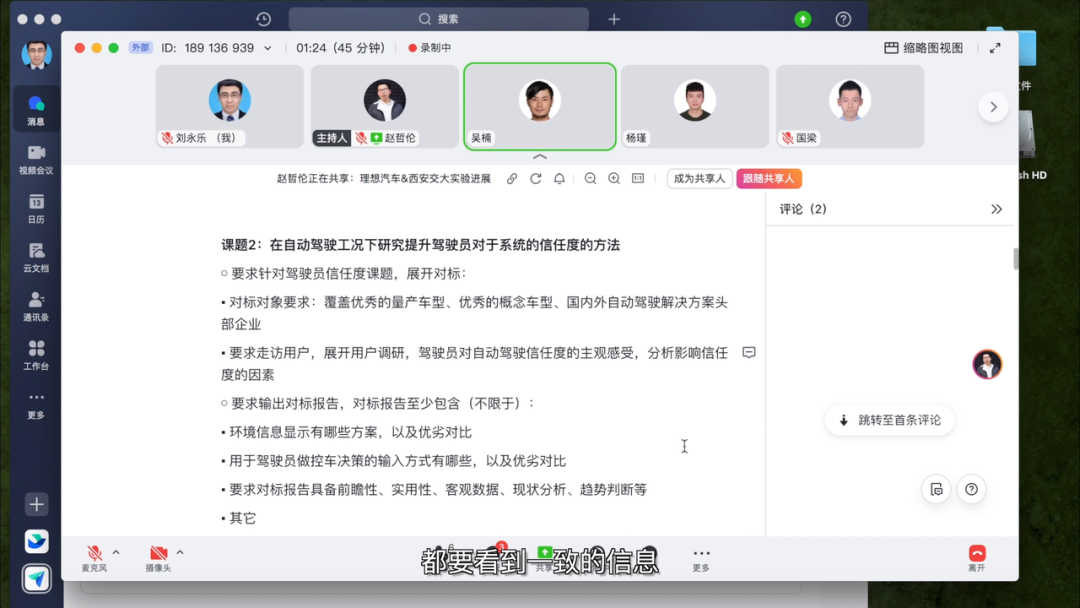Open the 更多 menu in meeting toolbar

pos(701,557)
